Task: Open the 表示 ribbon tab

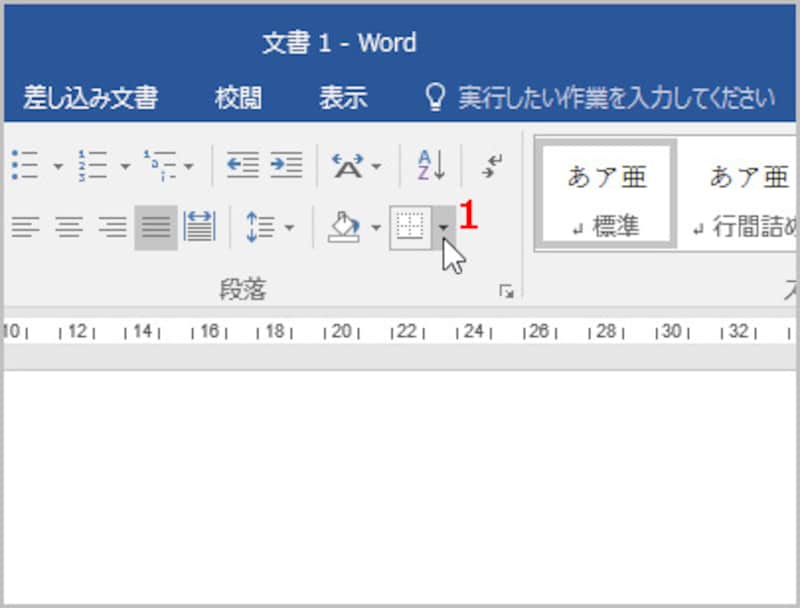Action: pos(344,99)
